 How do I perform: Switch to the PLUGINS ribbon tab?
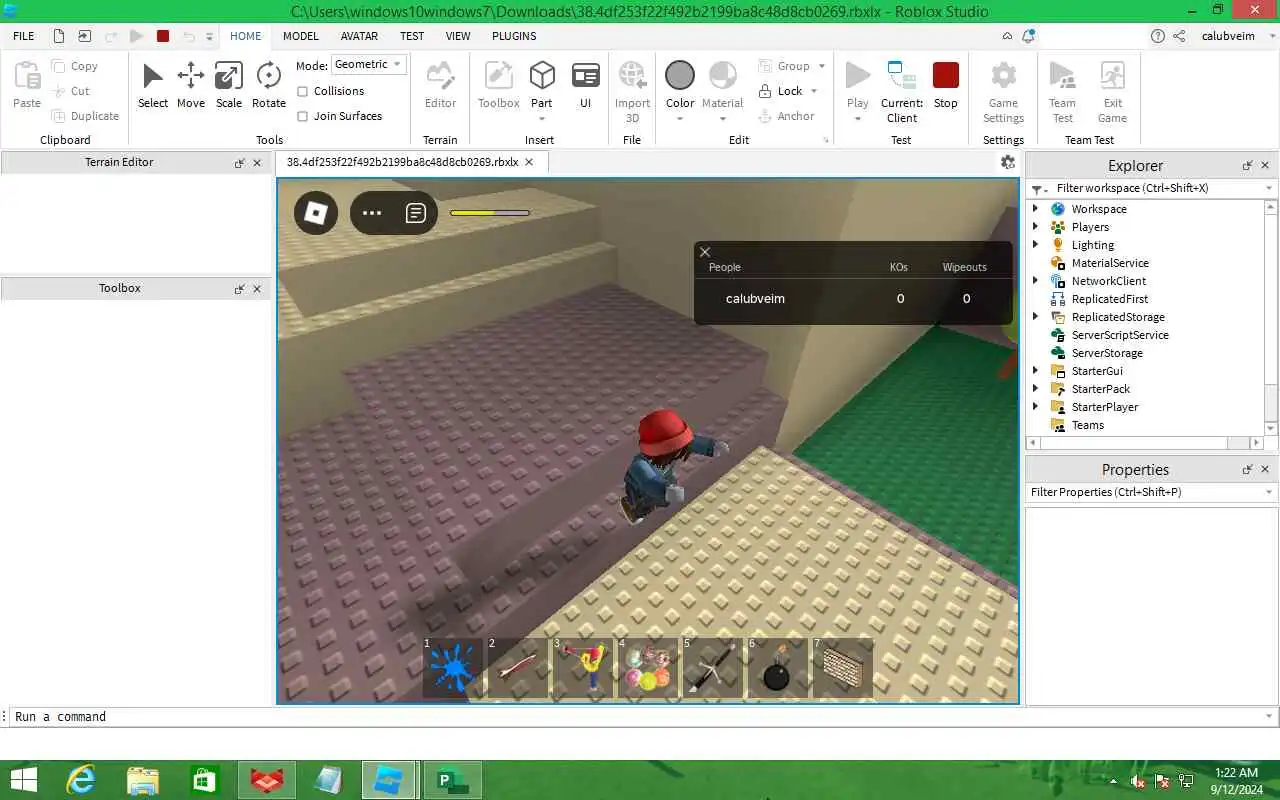click(514, 36)
